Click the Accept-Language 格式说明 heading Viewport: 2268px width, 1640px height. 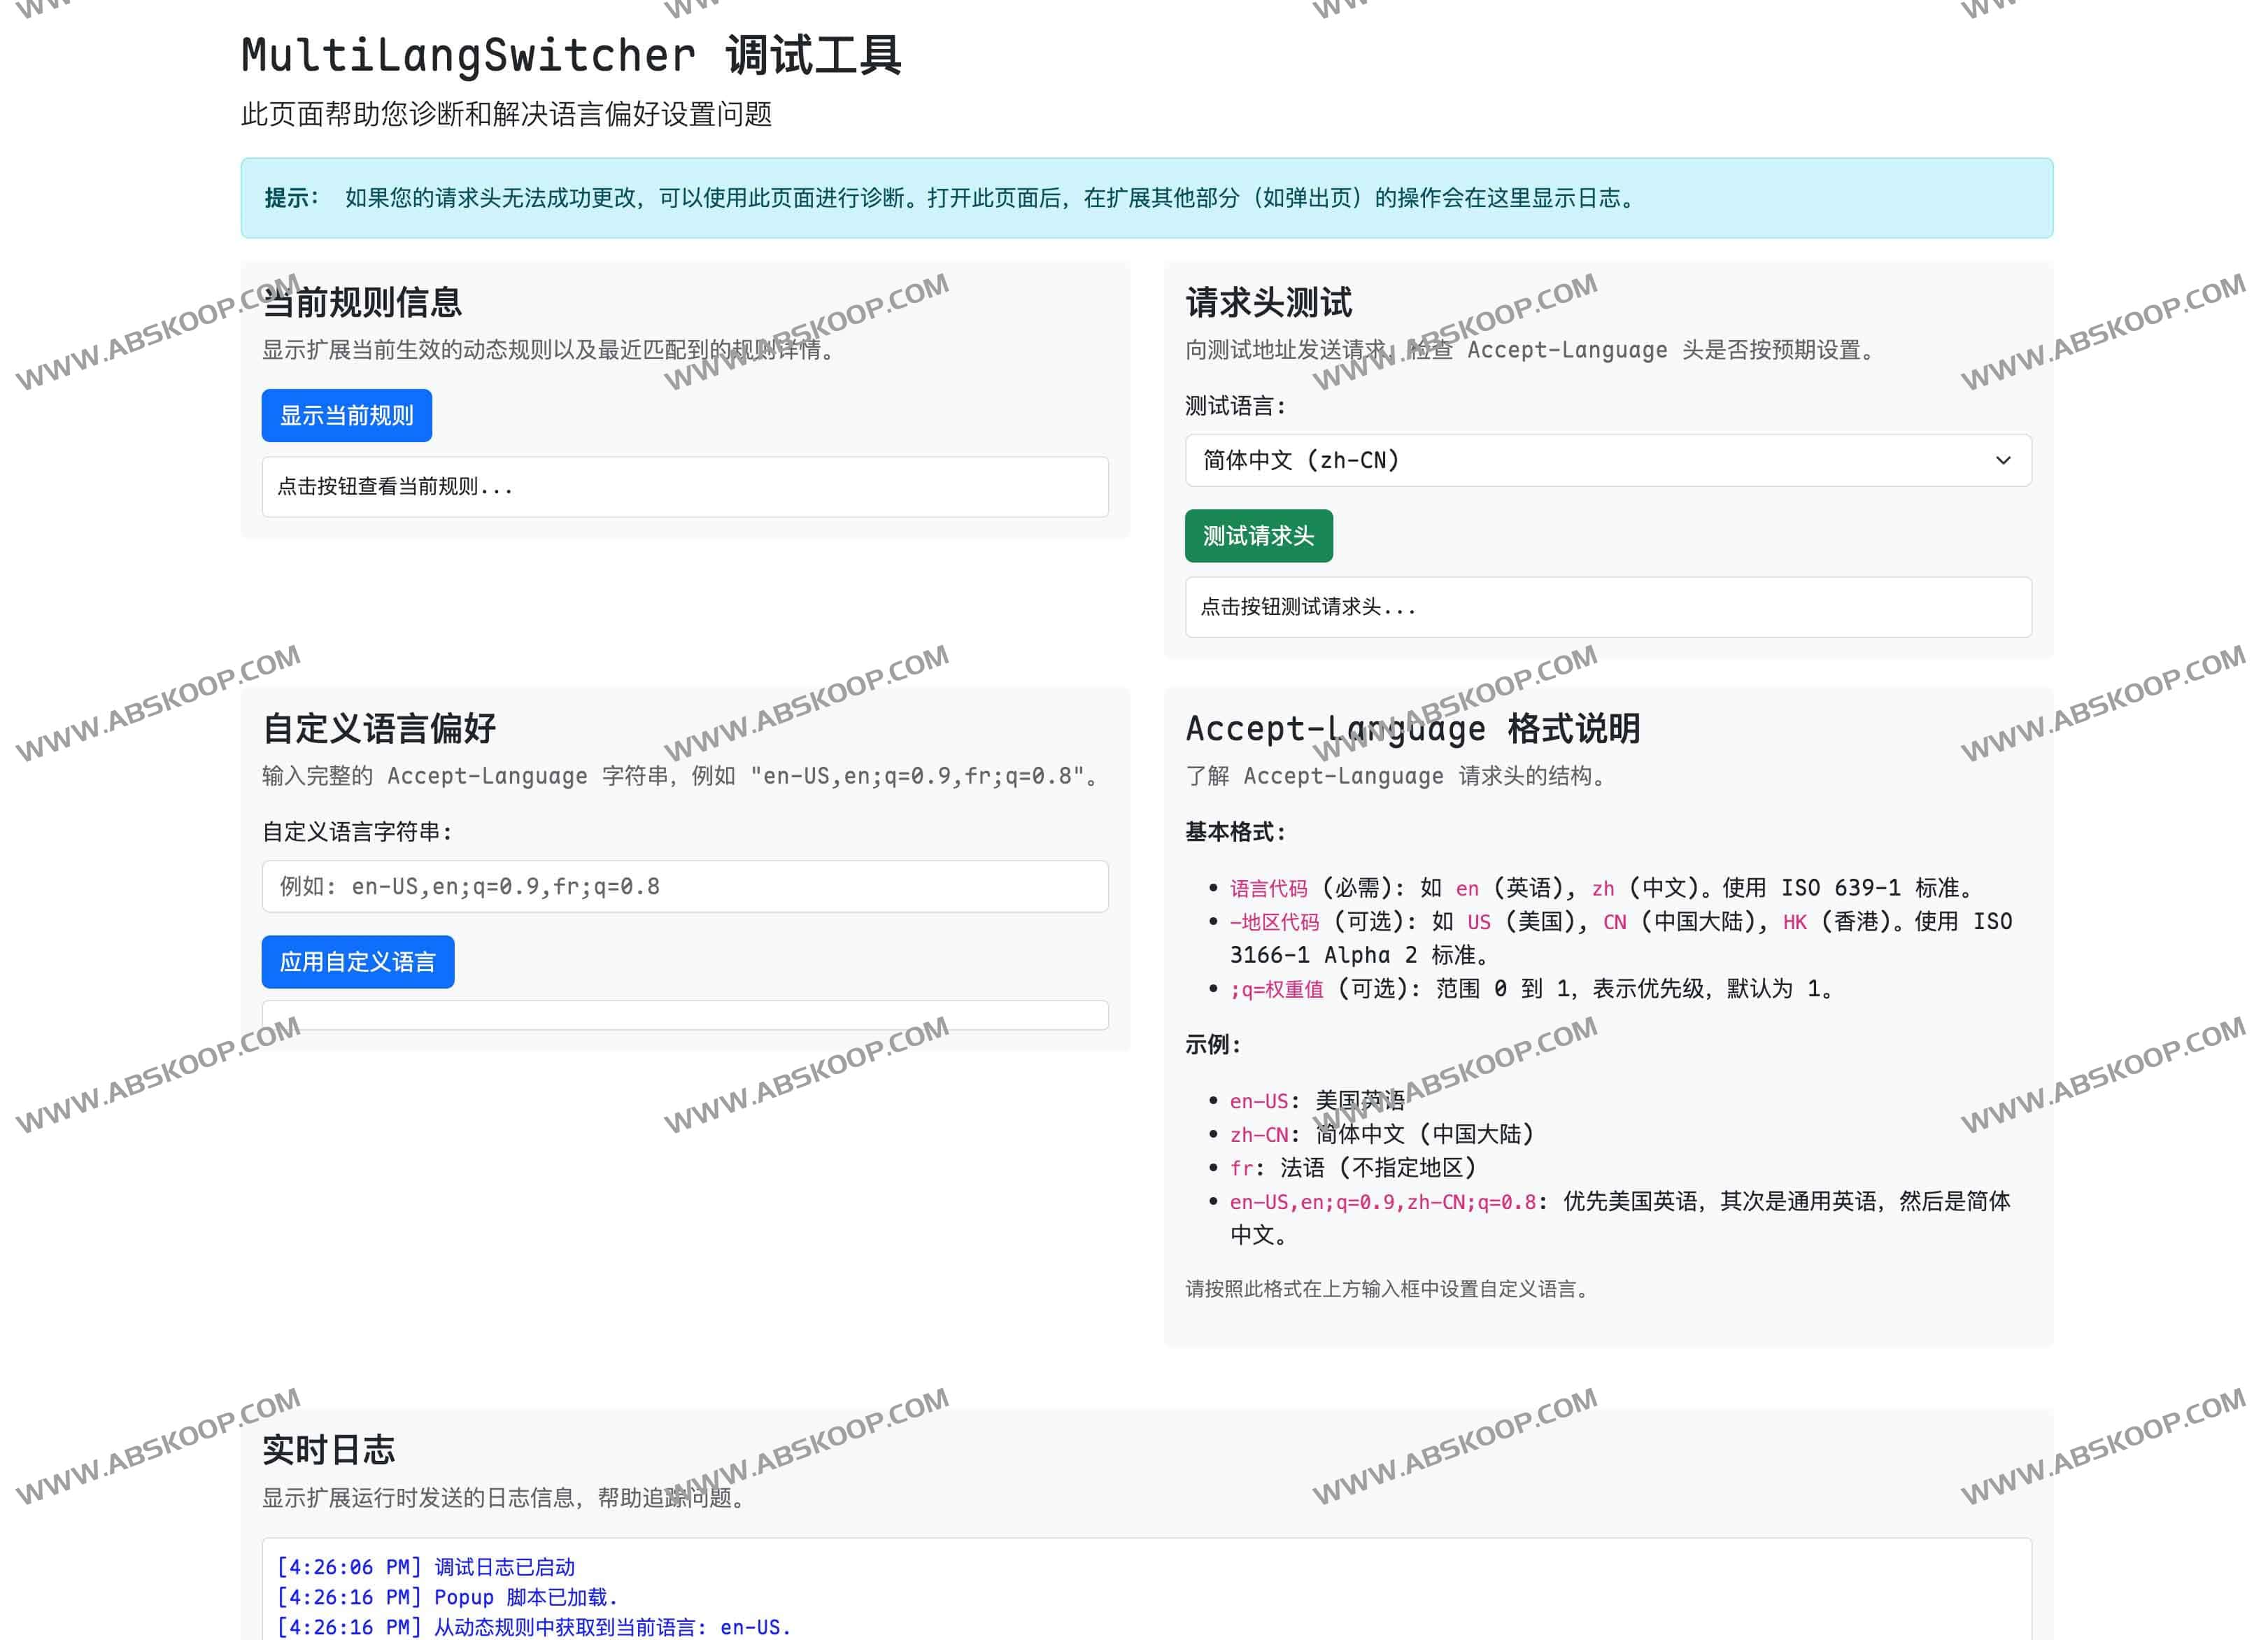[x=1414, y=728]
